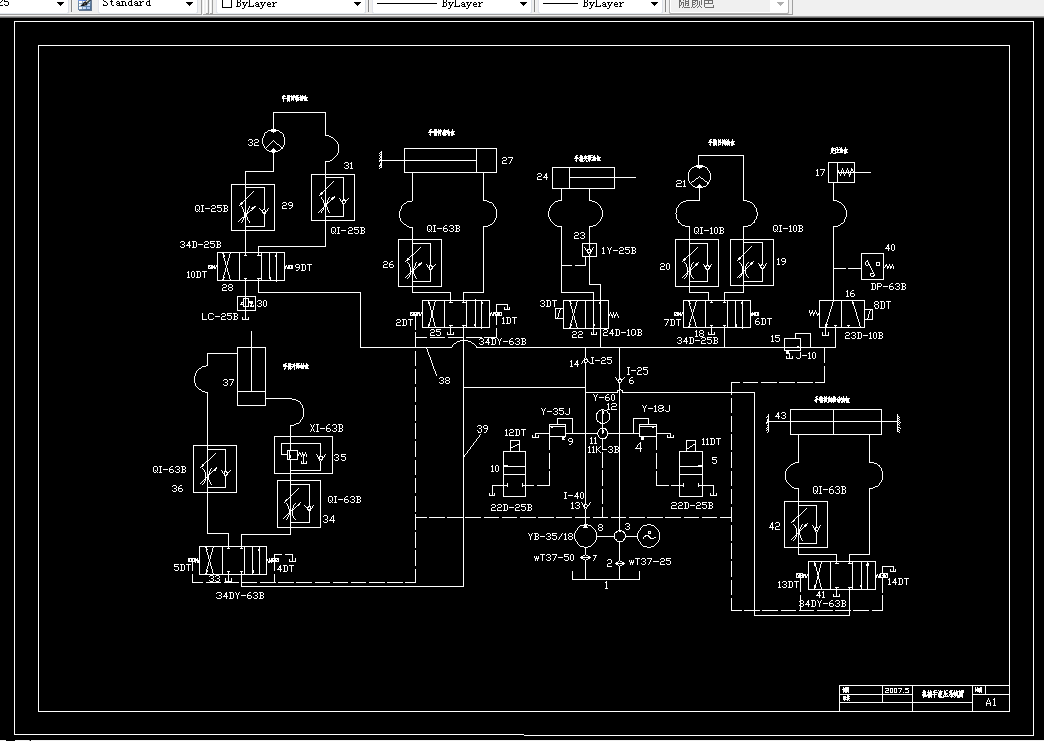Select the hydraulic motor symbol numbered 32
This screenshot has width=1044, height=741.
[274, 141]
